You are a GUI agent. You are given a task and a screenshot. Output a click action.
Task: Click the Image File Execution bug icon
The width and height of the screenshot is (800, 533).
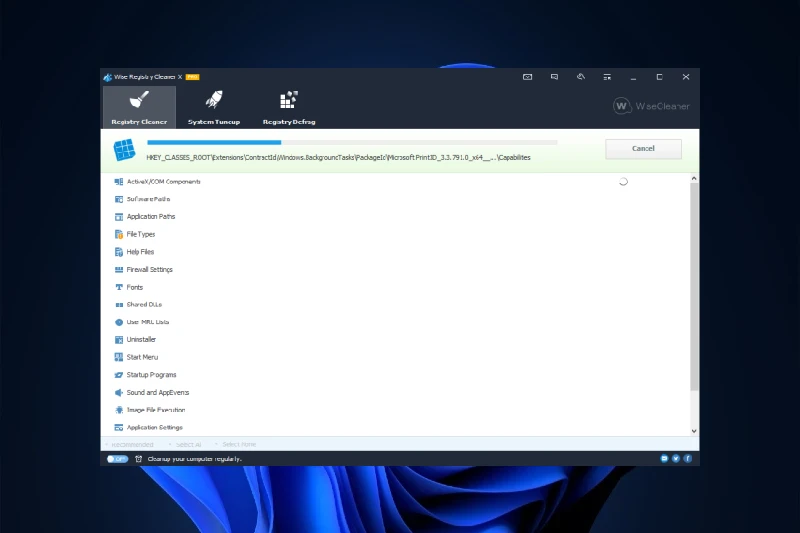pyautogui.click(x=119, y=410)
